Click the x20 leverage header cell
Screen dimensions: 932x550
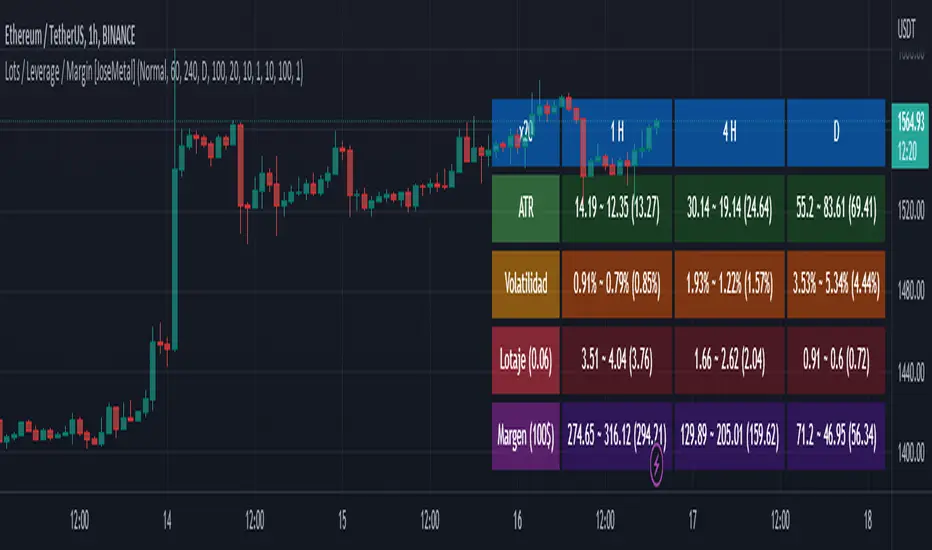click(x=526, y=132)
